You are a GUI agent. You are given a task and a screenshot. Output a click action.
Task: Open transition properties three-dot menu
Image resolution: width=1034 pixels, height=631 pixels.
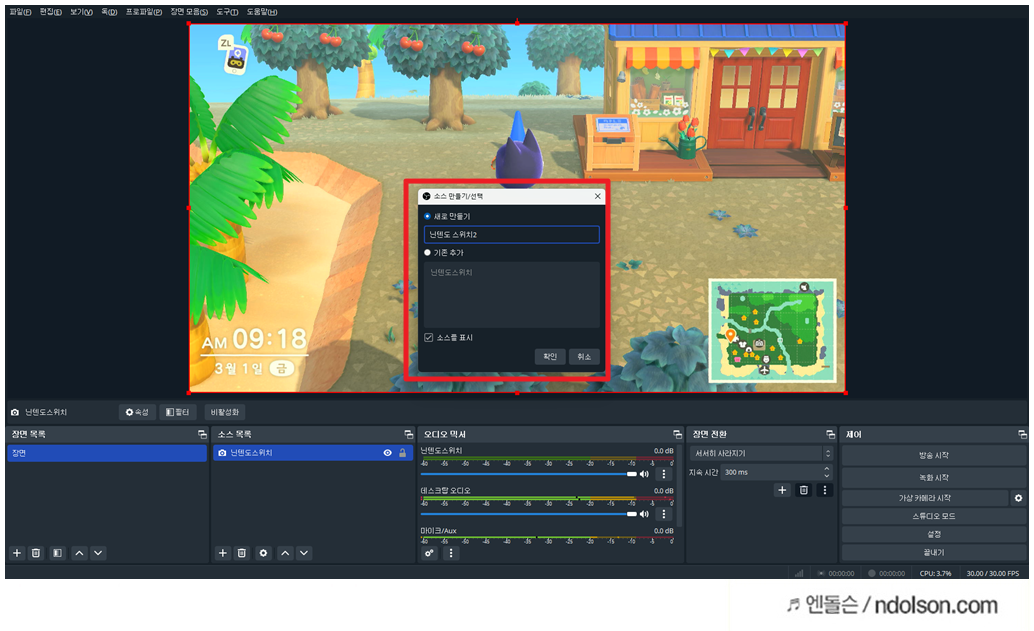click(x=824, y=490)
